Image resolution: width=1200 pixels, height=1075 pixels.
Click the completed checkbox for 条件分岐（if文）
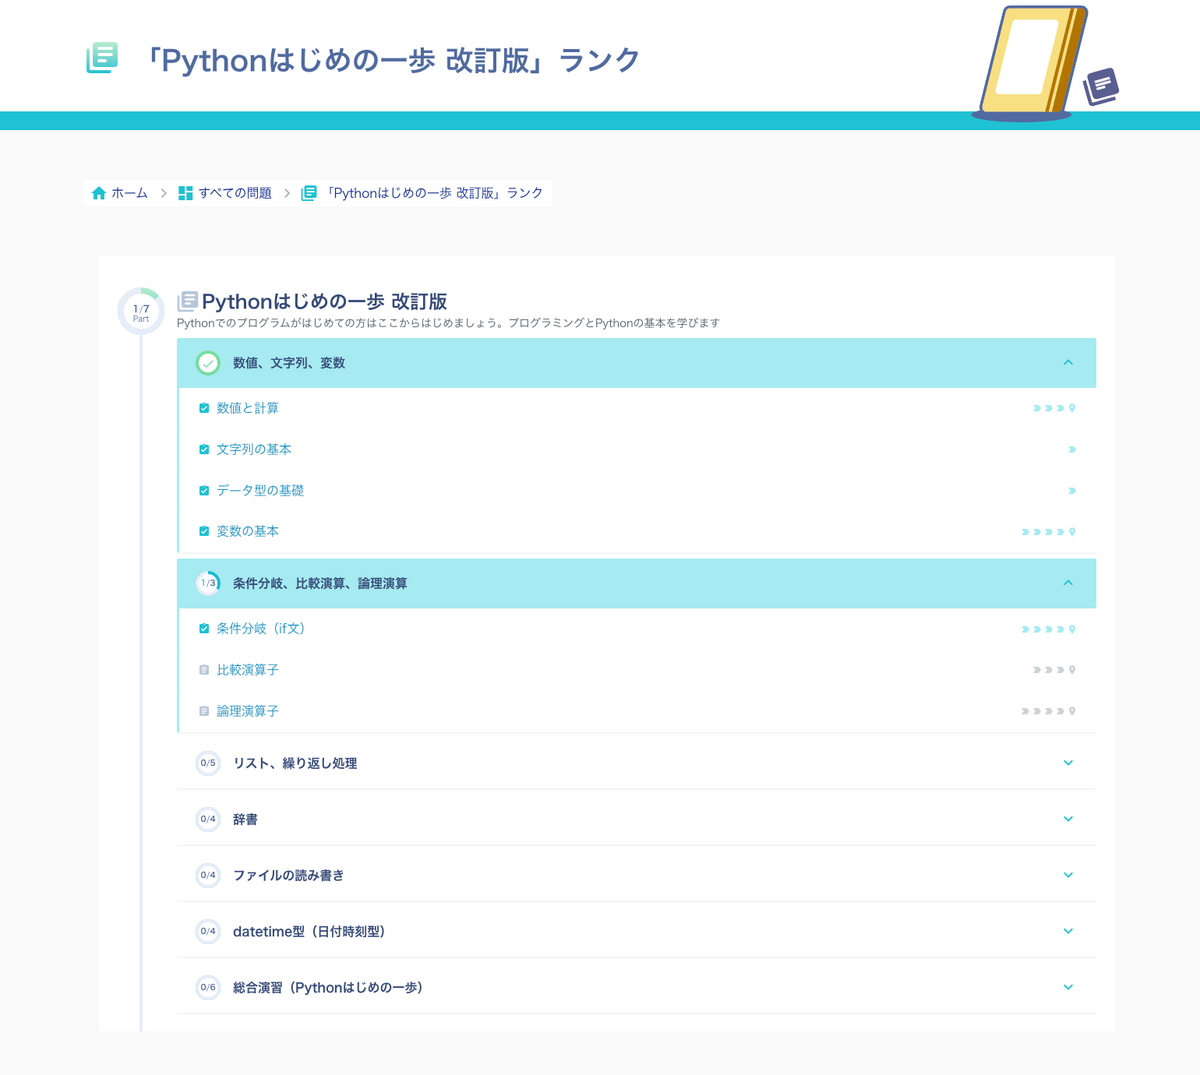pyautogui.click(x=204, y=629)
